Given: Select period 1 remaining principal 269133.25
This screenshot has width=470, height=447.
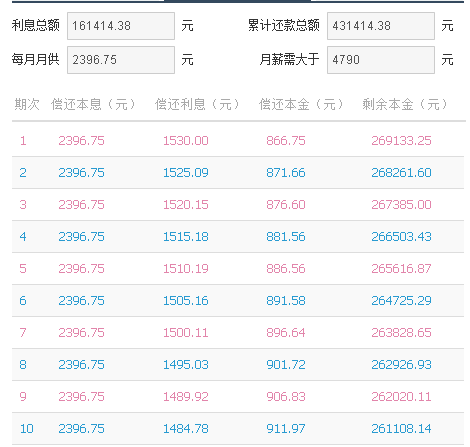Looking at the screenshot, I should tap(401, 141).
